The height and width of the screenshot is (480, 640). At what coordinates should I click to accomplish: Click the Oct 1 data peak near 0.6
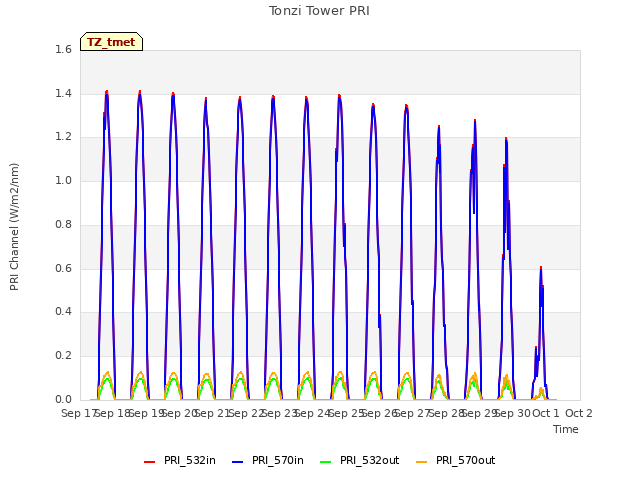541,268
